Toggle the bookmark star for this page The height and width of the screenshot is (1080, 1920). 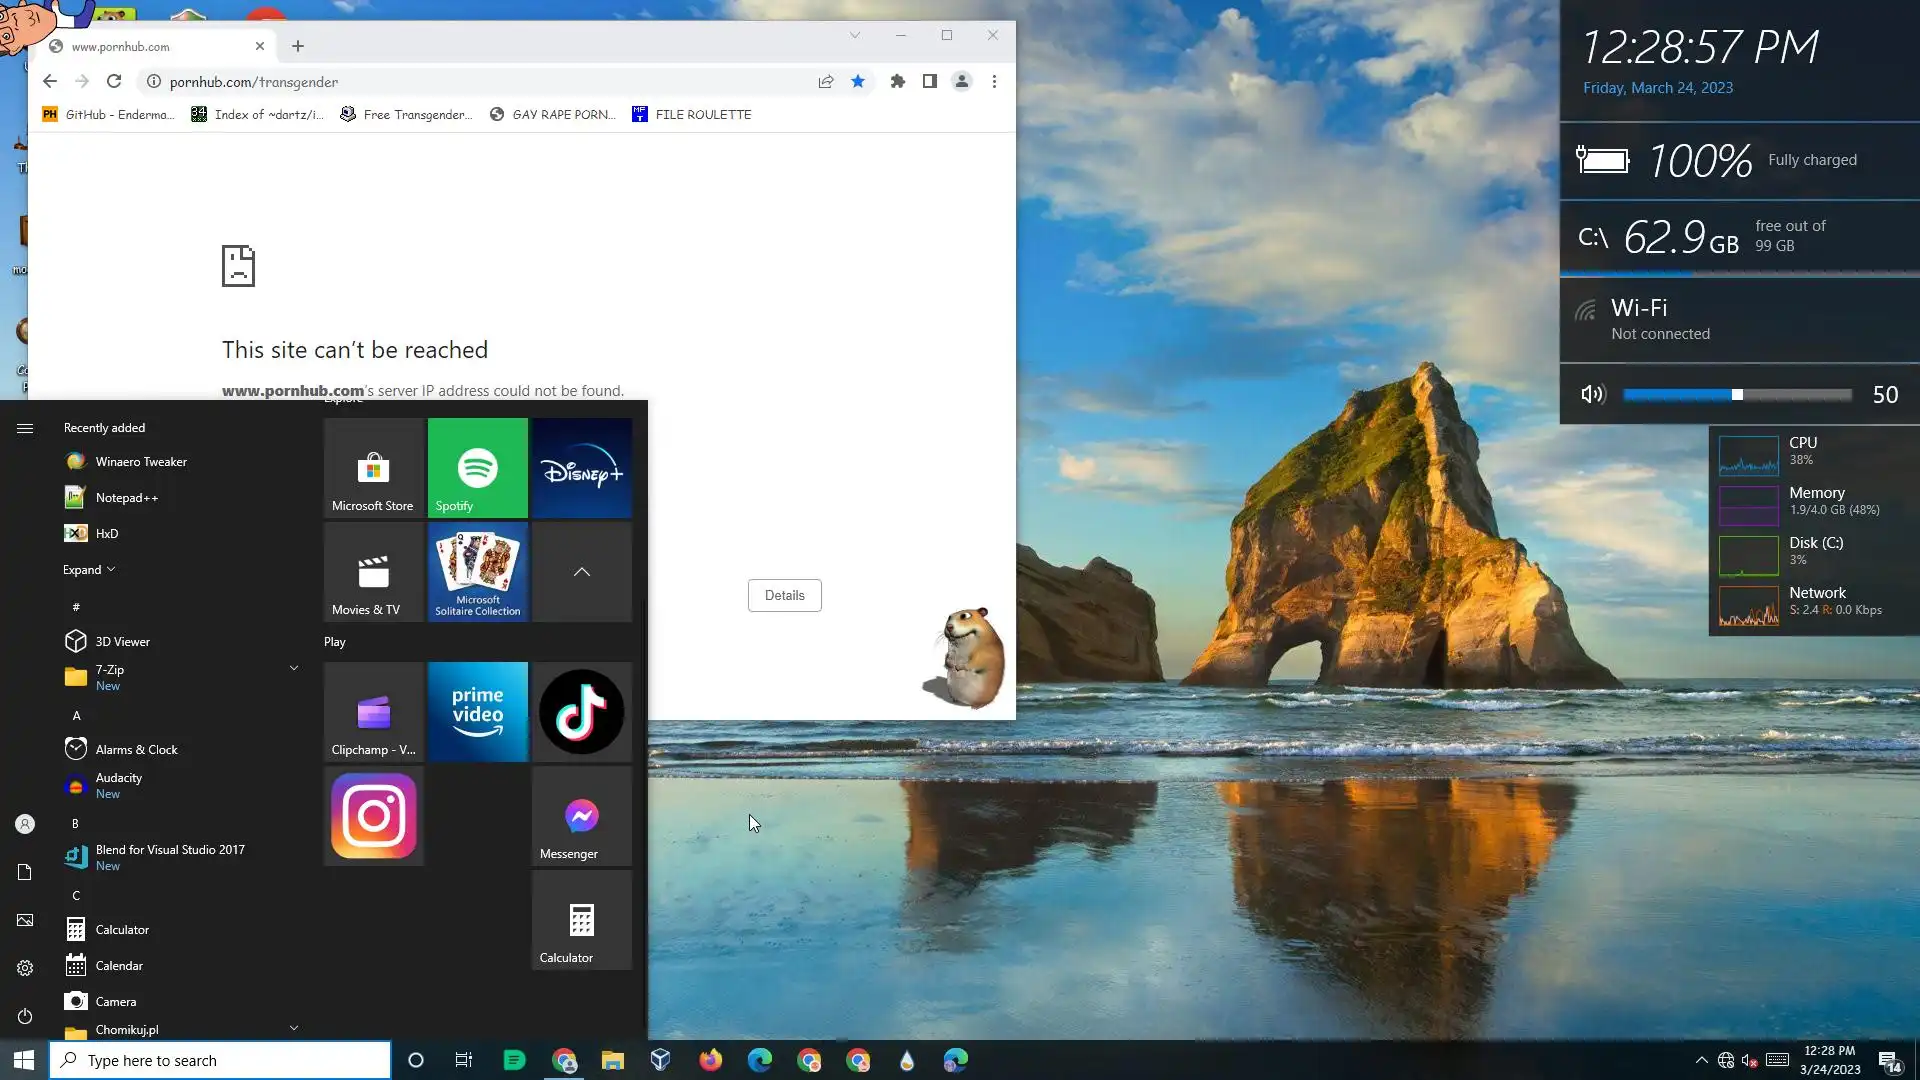pyautogui.click(x=858, y=82)
